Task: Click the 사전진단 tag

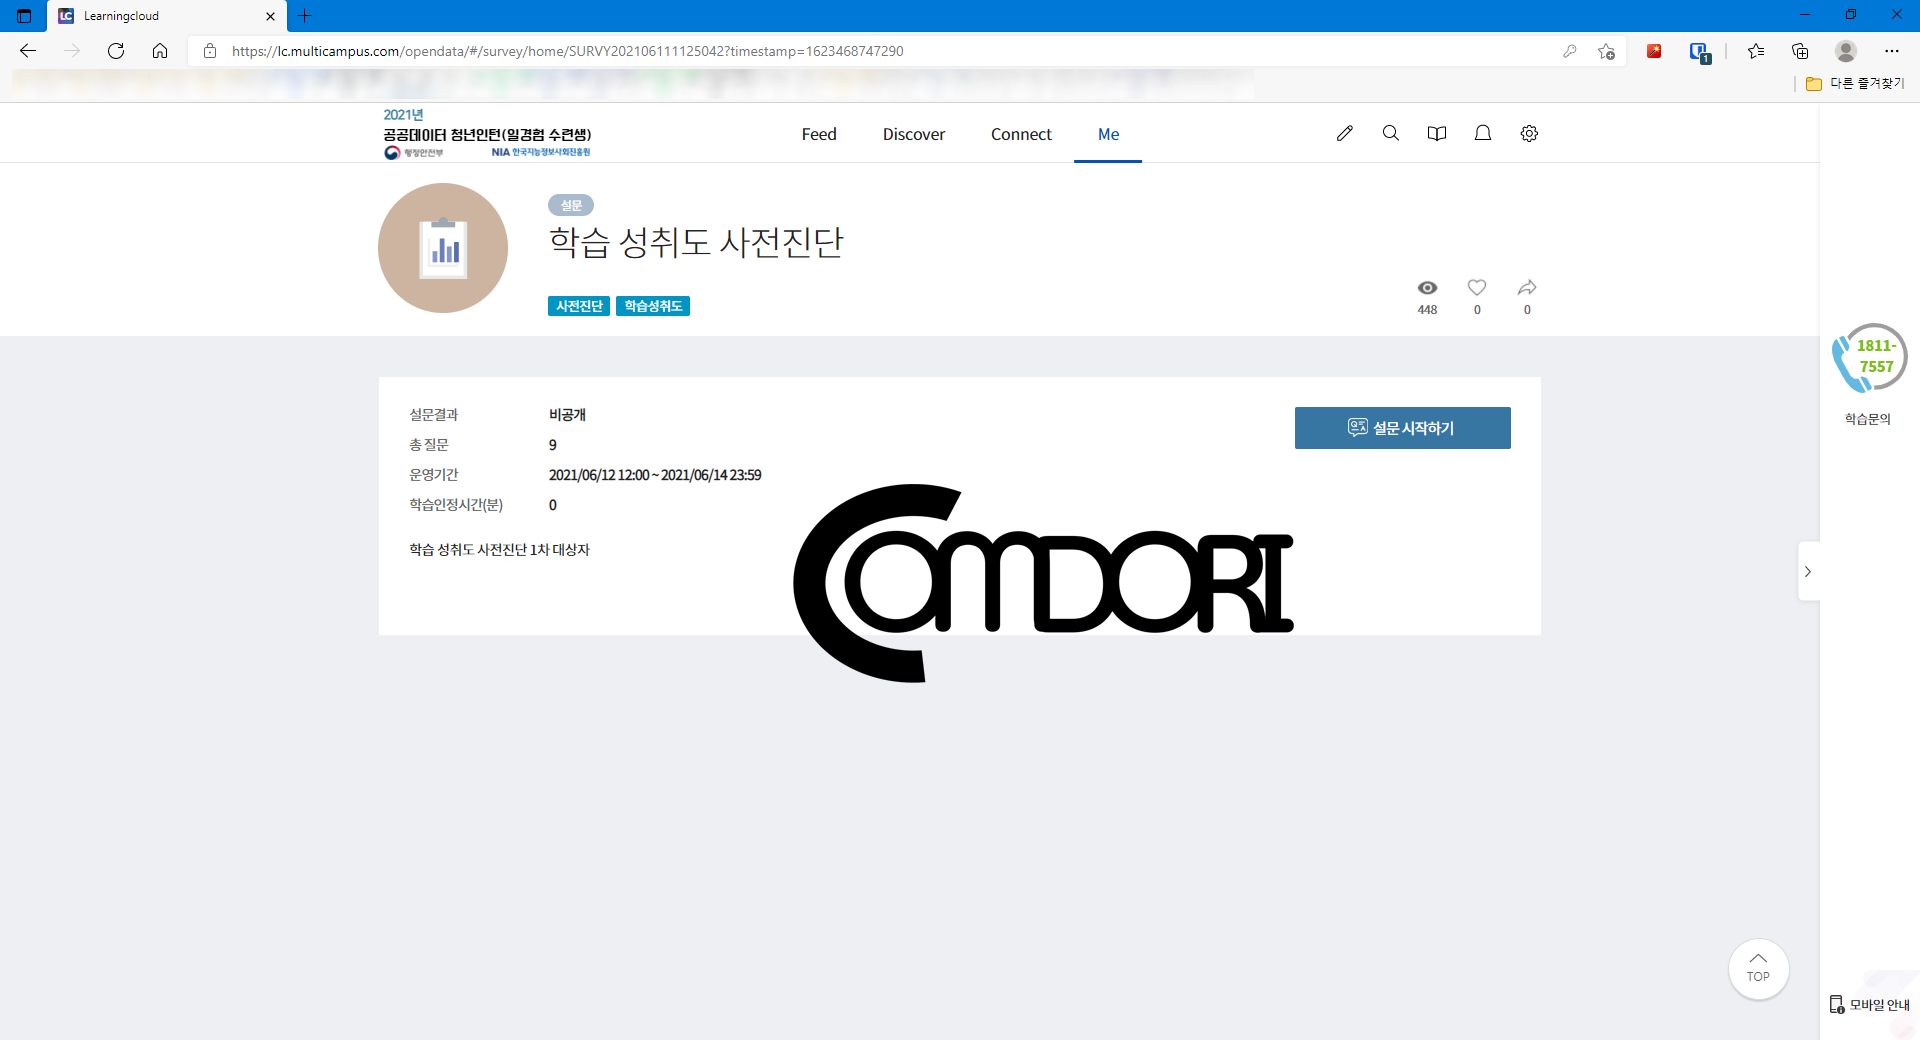Action: [579, 306]
